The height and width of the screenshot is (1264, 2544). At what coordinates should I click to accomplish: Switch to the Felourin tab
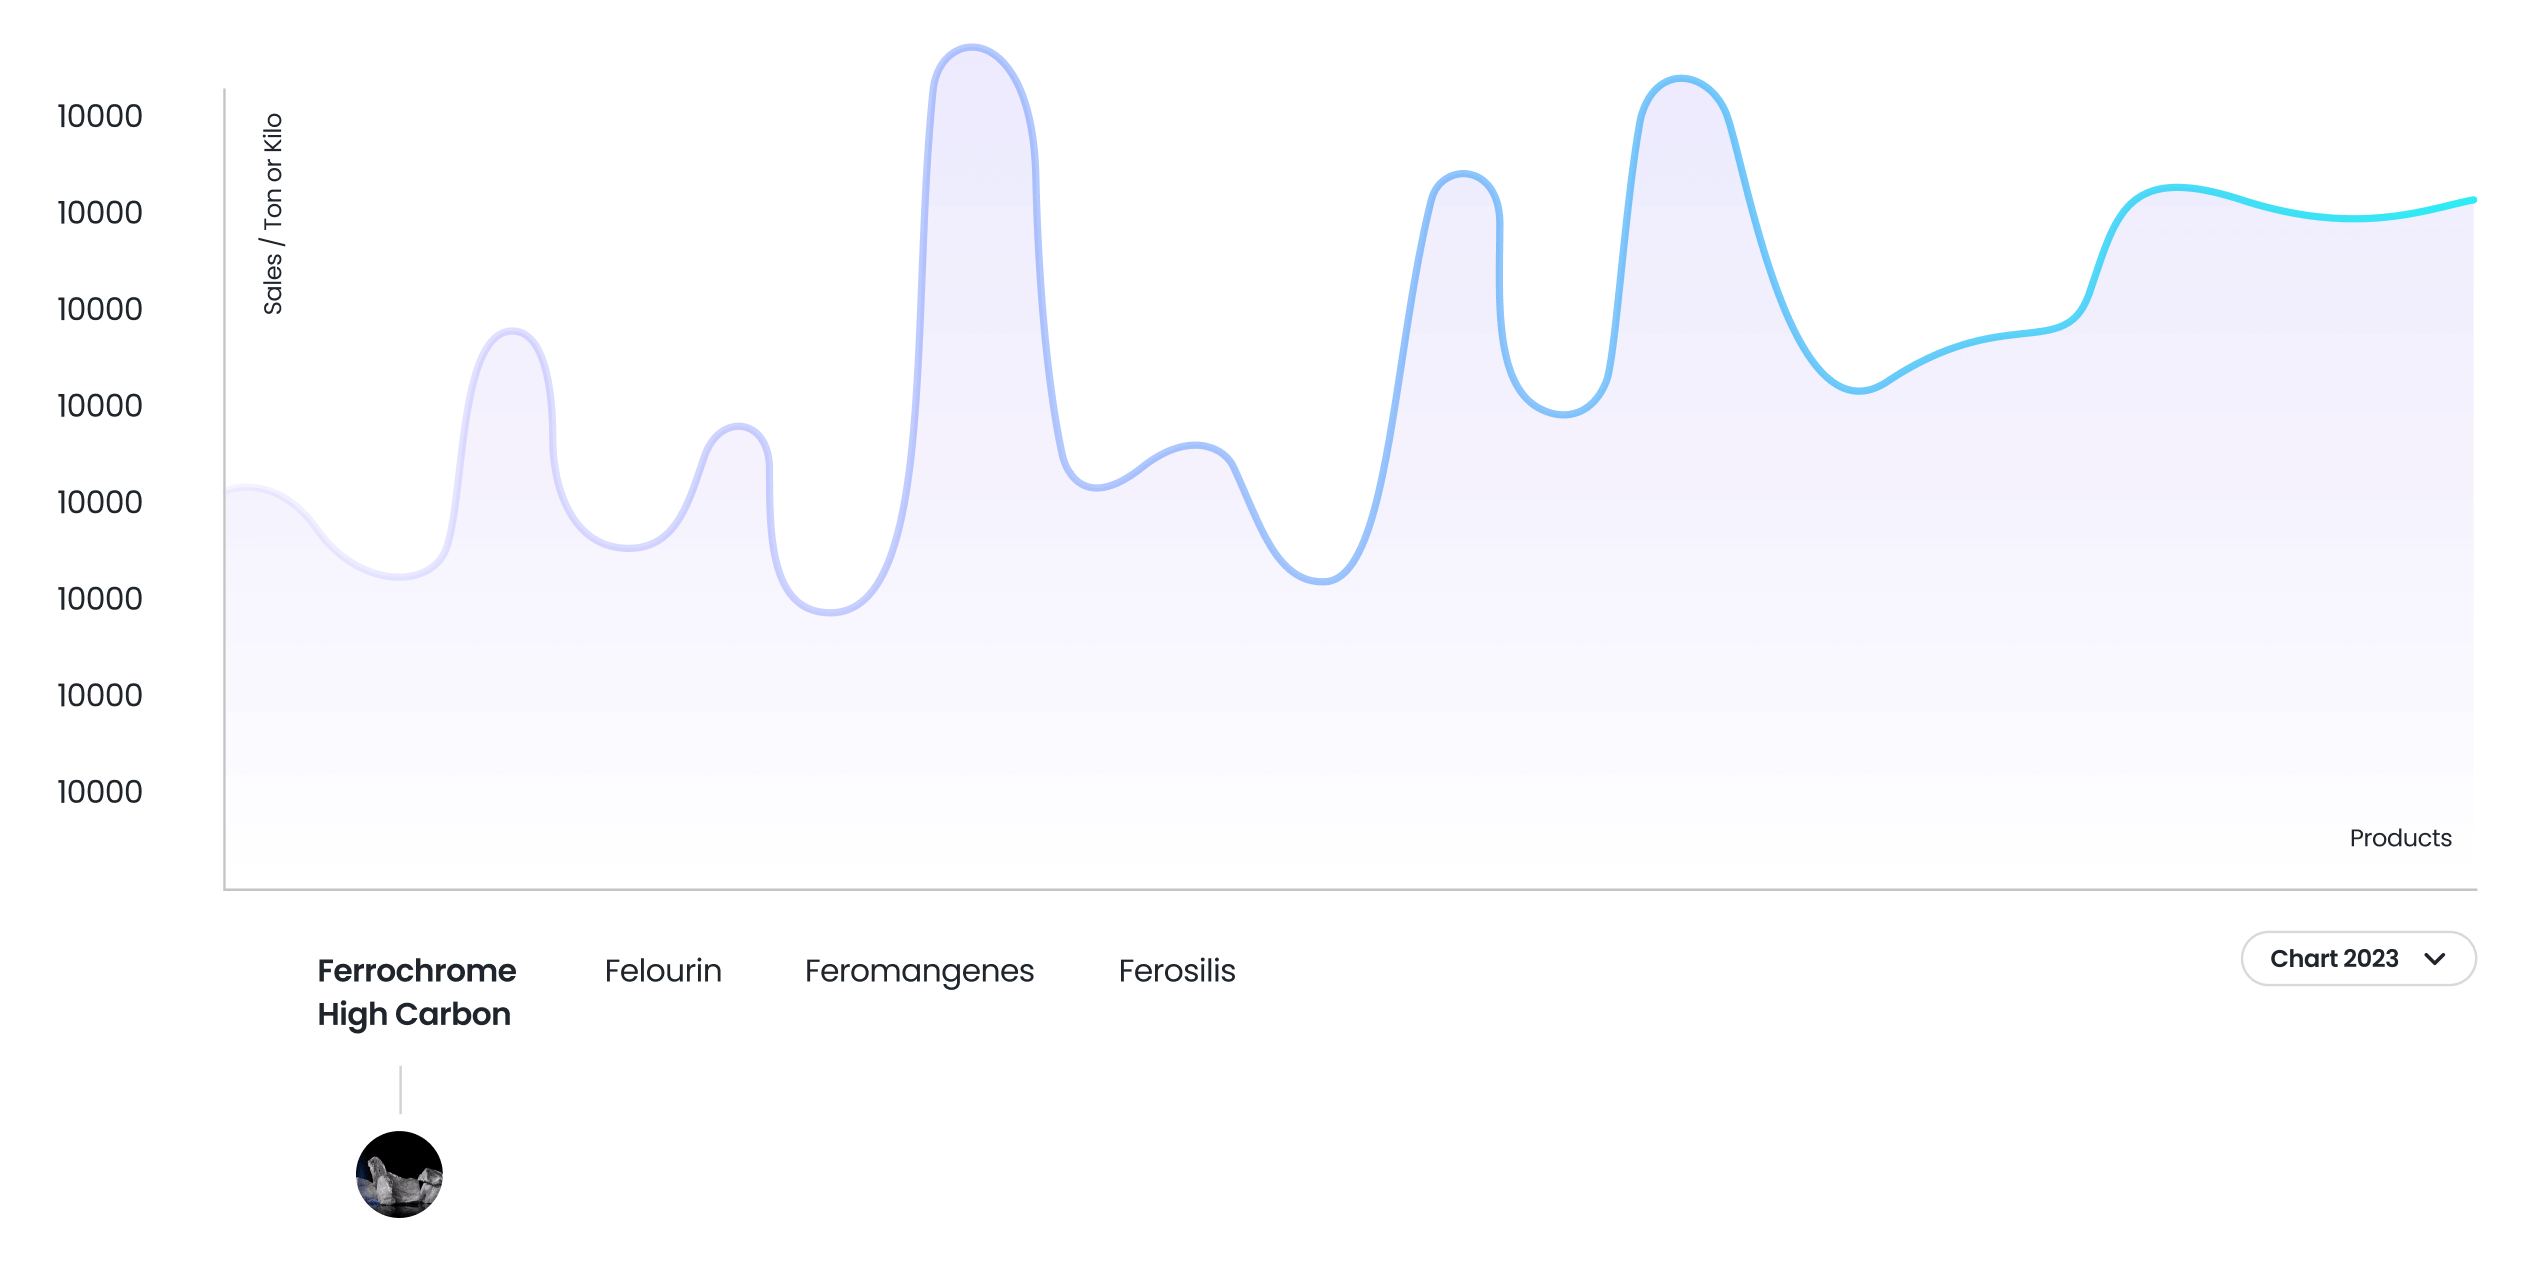(663, 970)
